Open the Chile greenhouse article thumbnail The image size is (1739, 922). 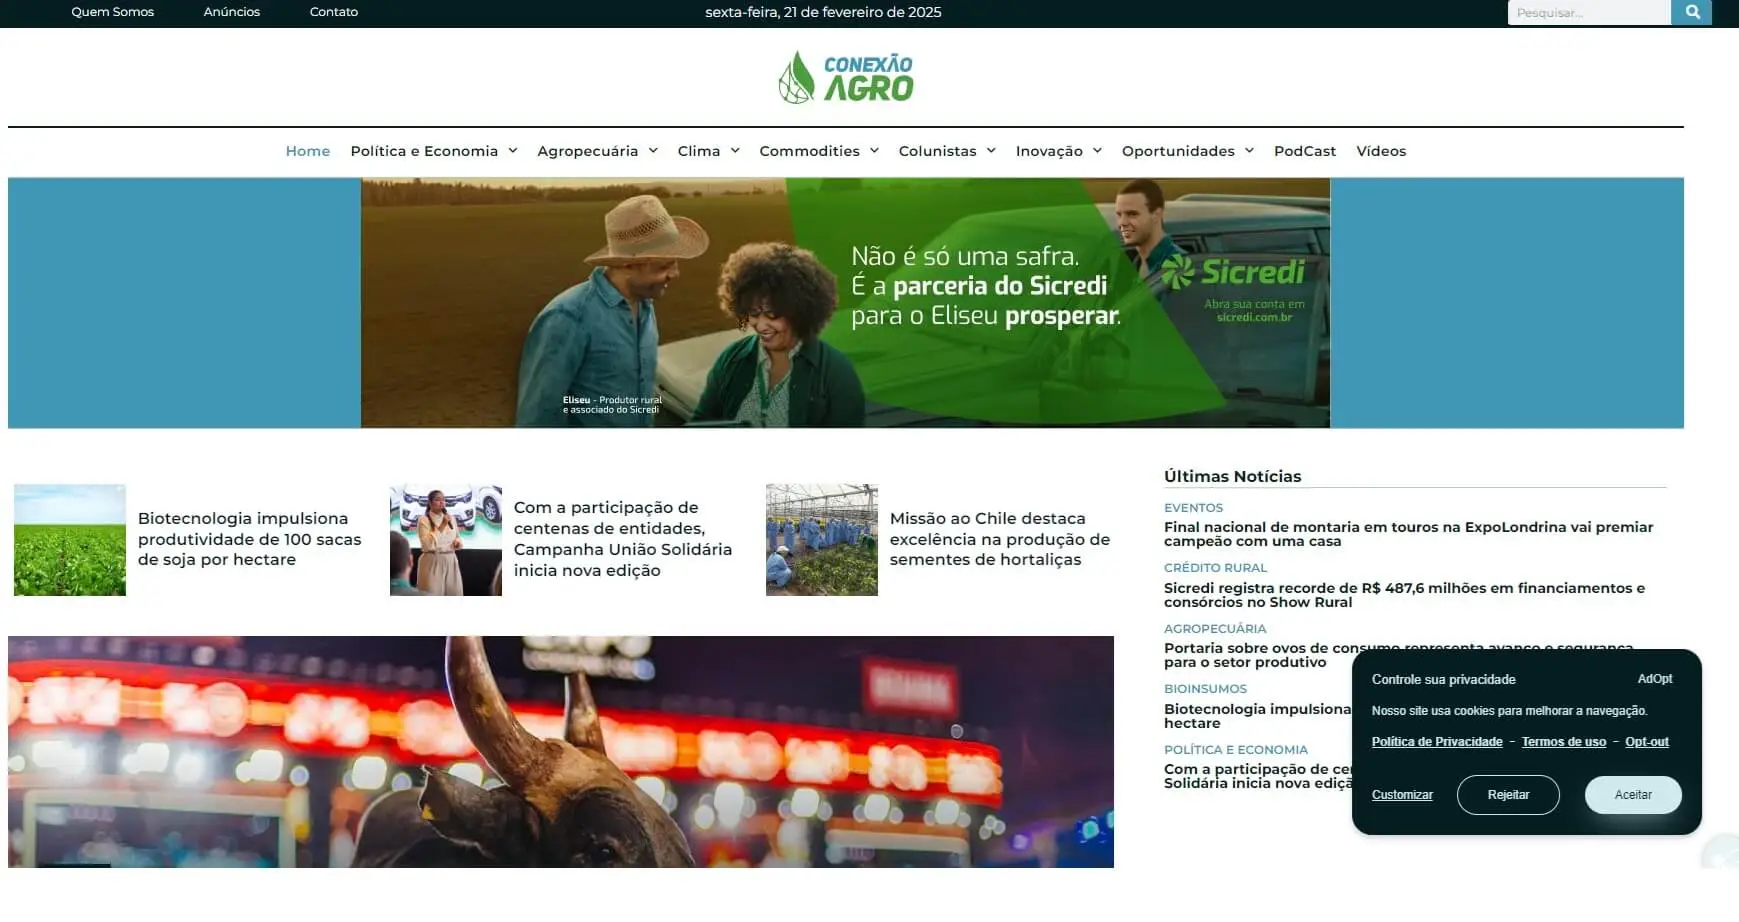[822, 540]
